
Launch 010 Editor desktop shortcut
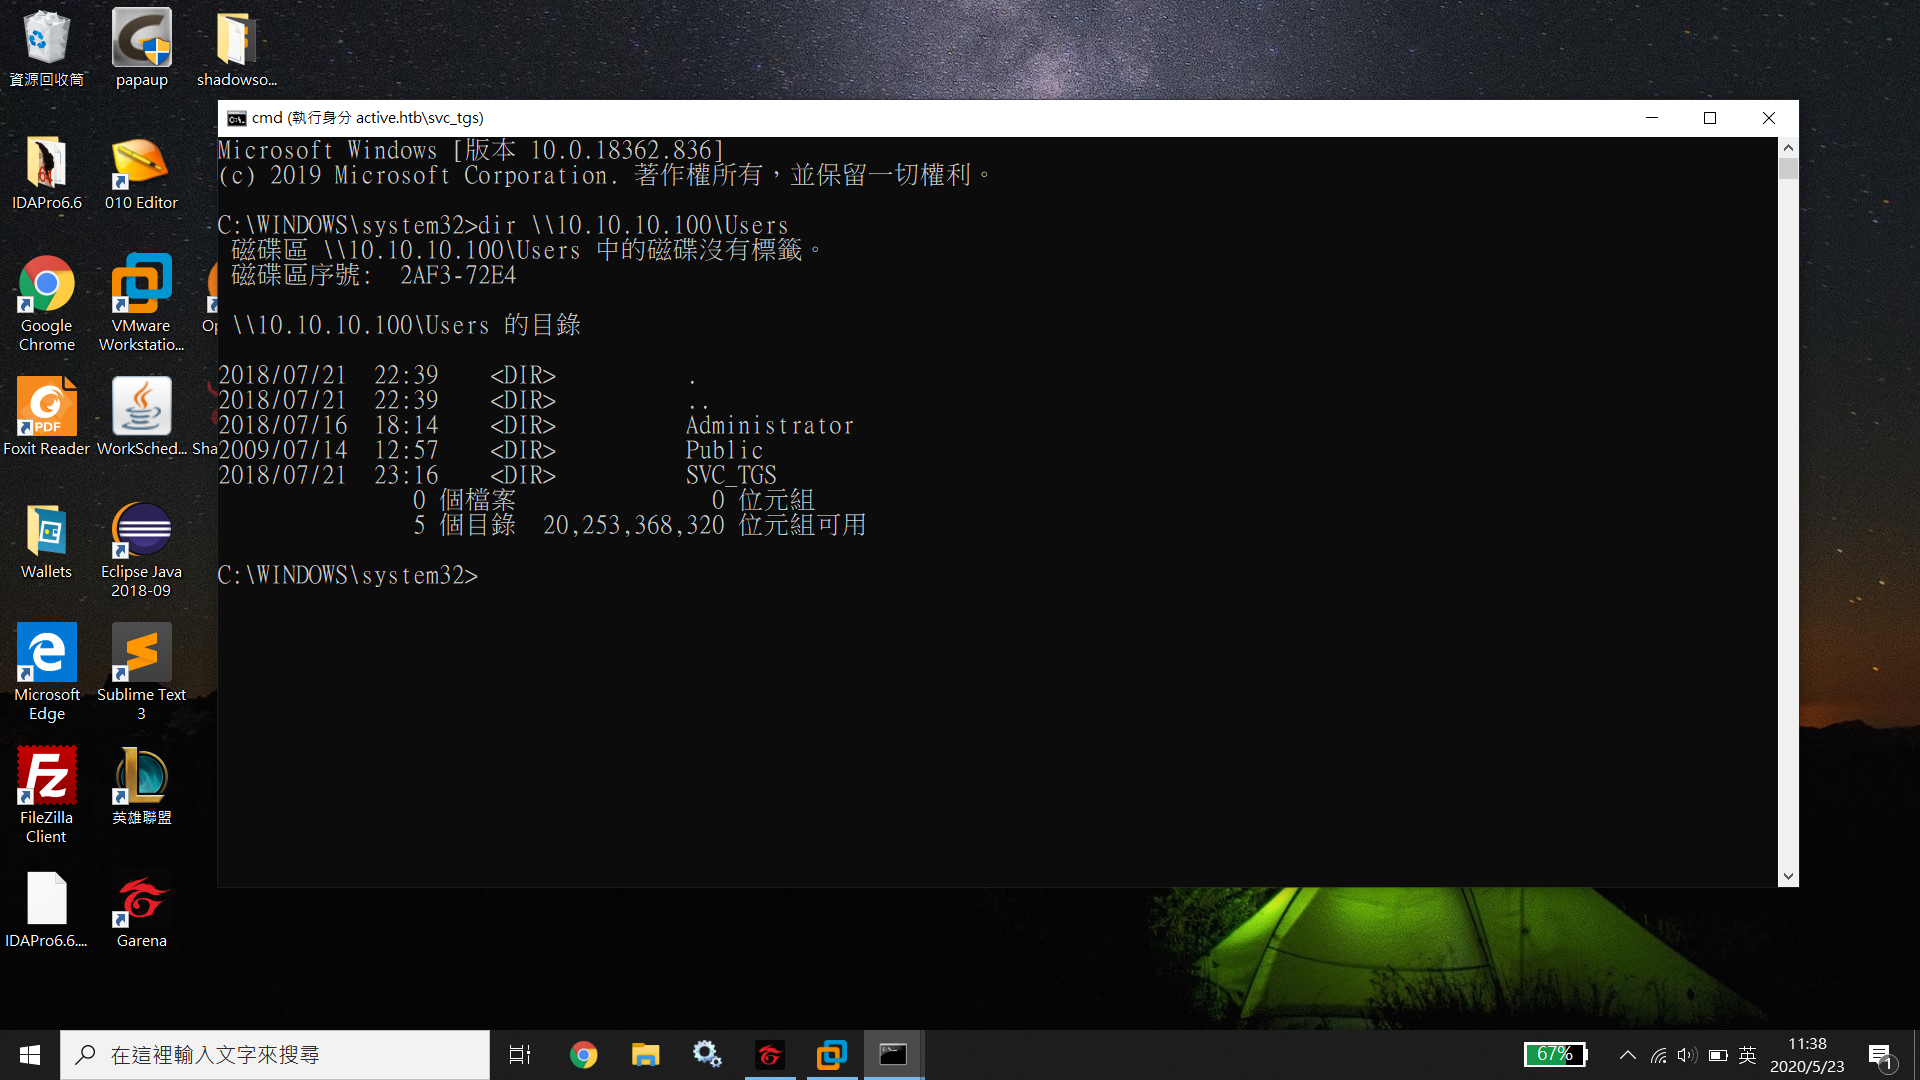141,172
